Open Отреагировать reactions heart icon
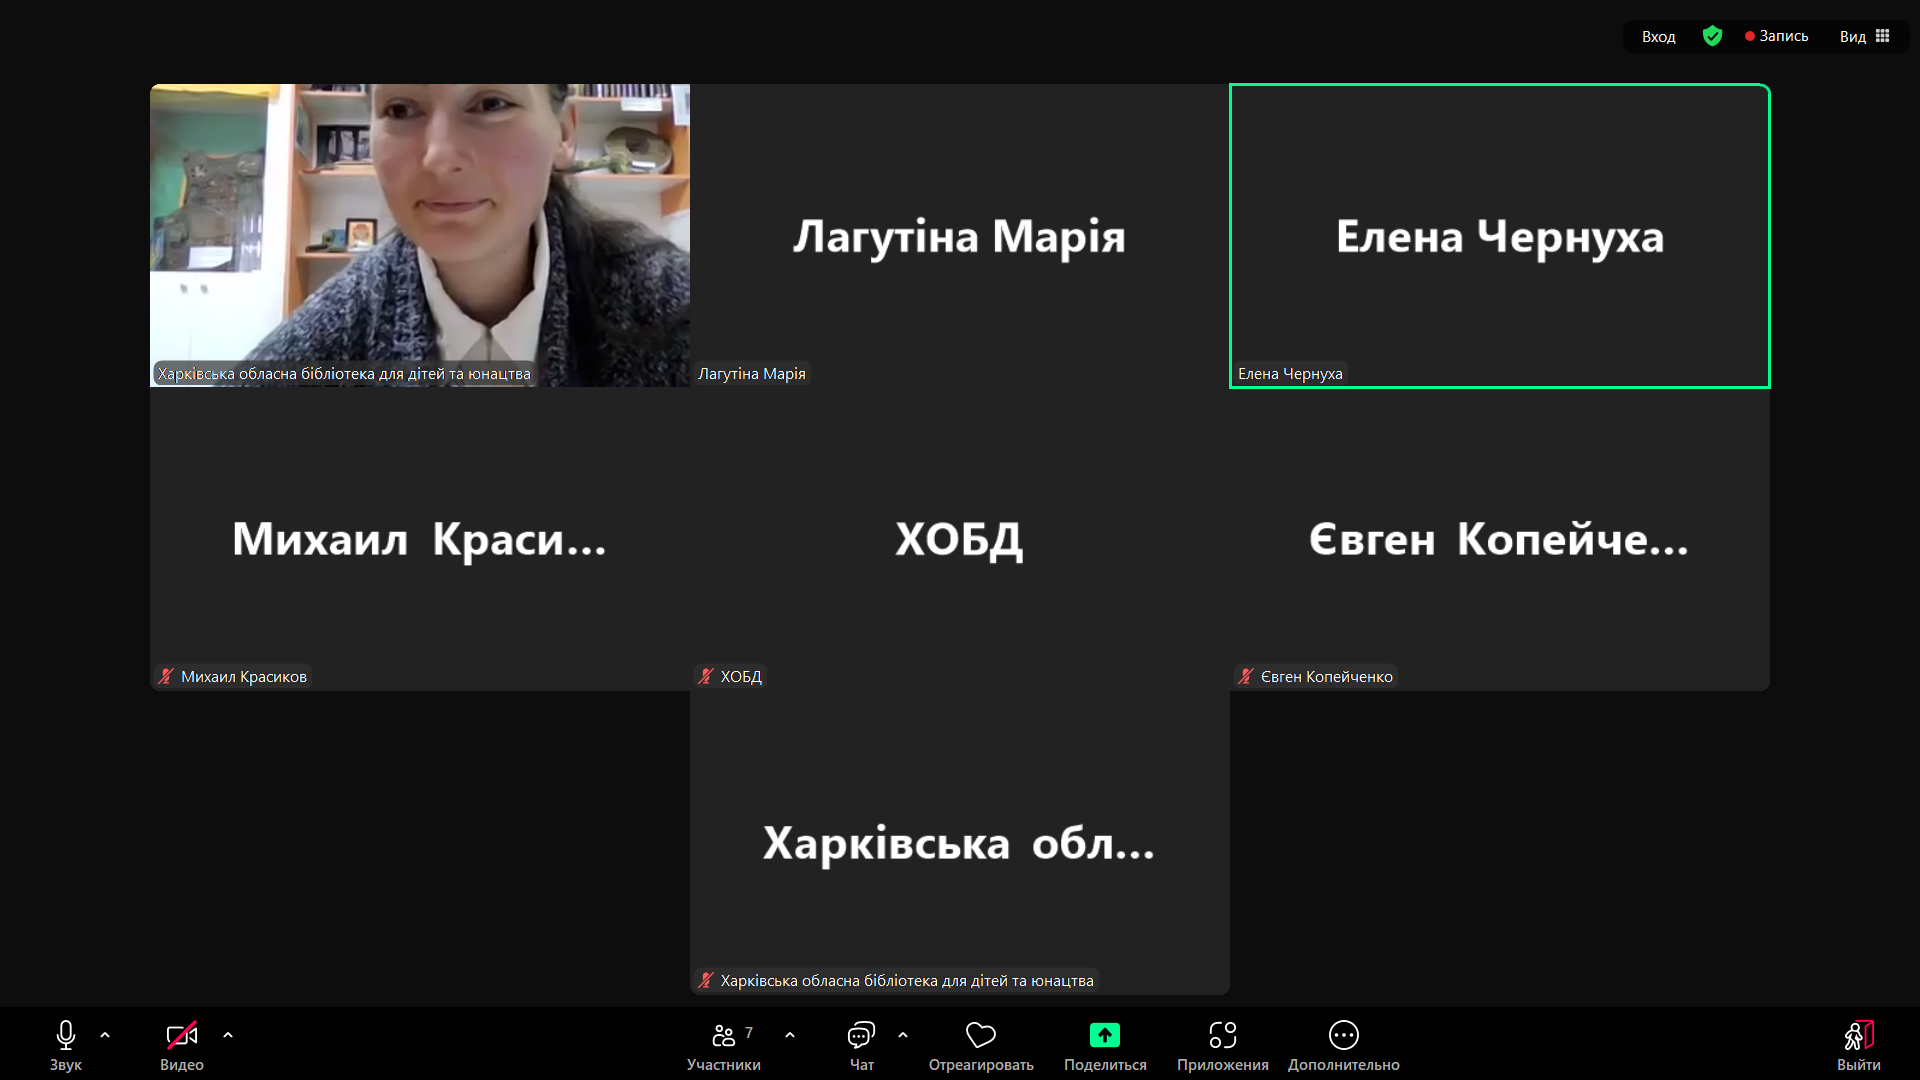1920x1080 pixels. click(980, 1035)
